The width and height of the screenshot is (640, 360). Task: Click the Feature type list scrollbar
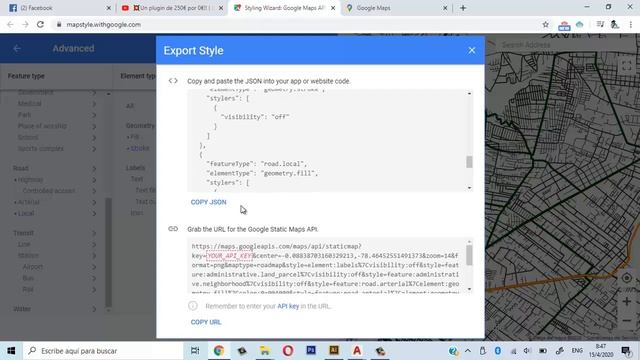point(108,252)
